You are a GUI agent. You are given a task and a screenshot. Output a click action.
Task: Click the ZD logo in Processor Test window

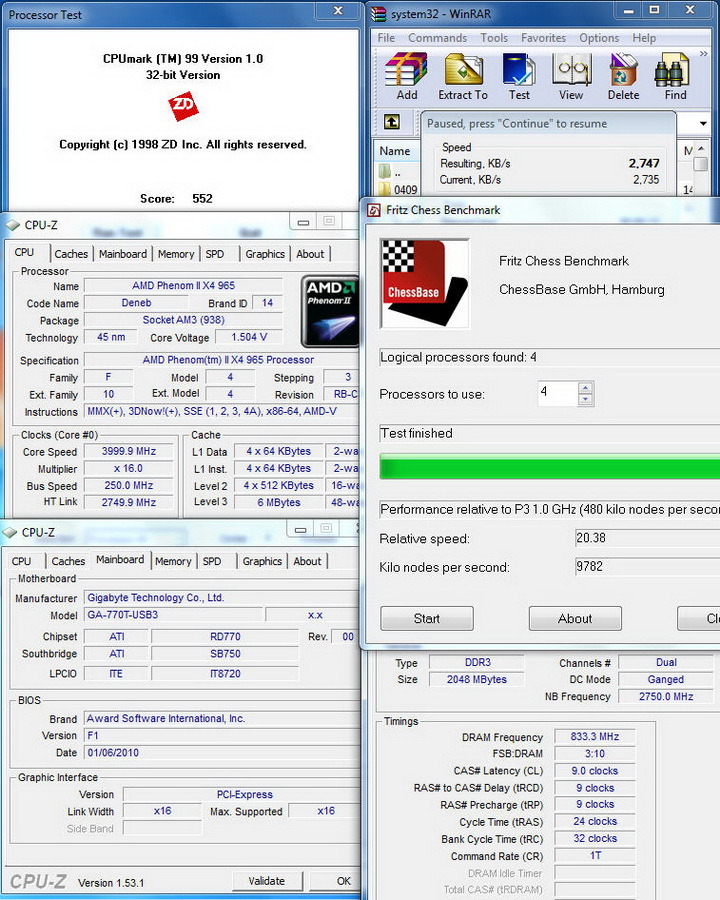pyautogui.click(x=183, y=107)
